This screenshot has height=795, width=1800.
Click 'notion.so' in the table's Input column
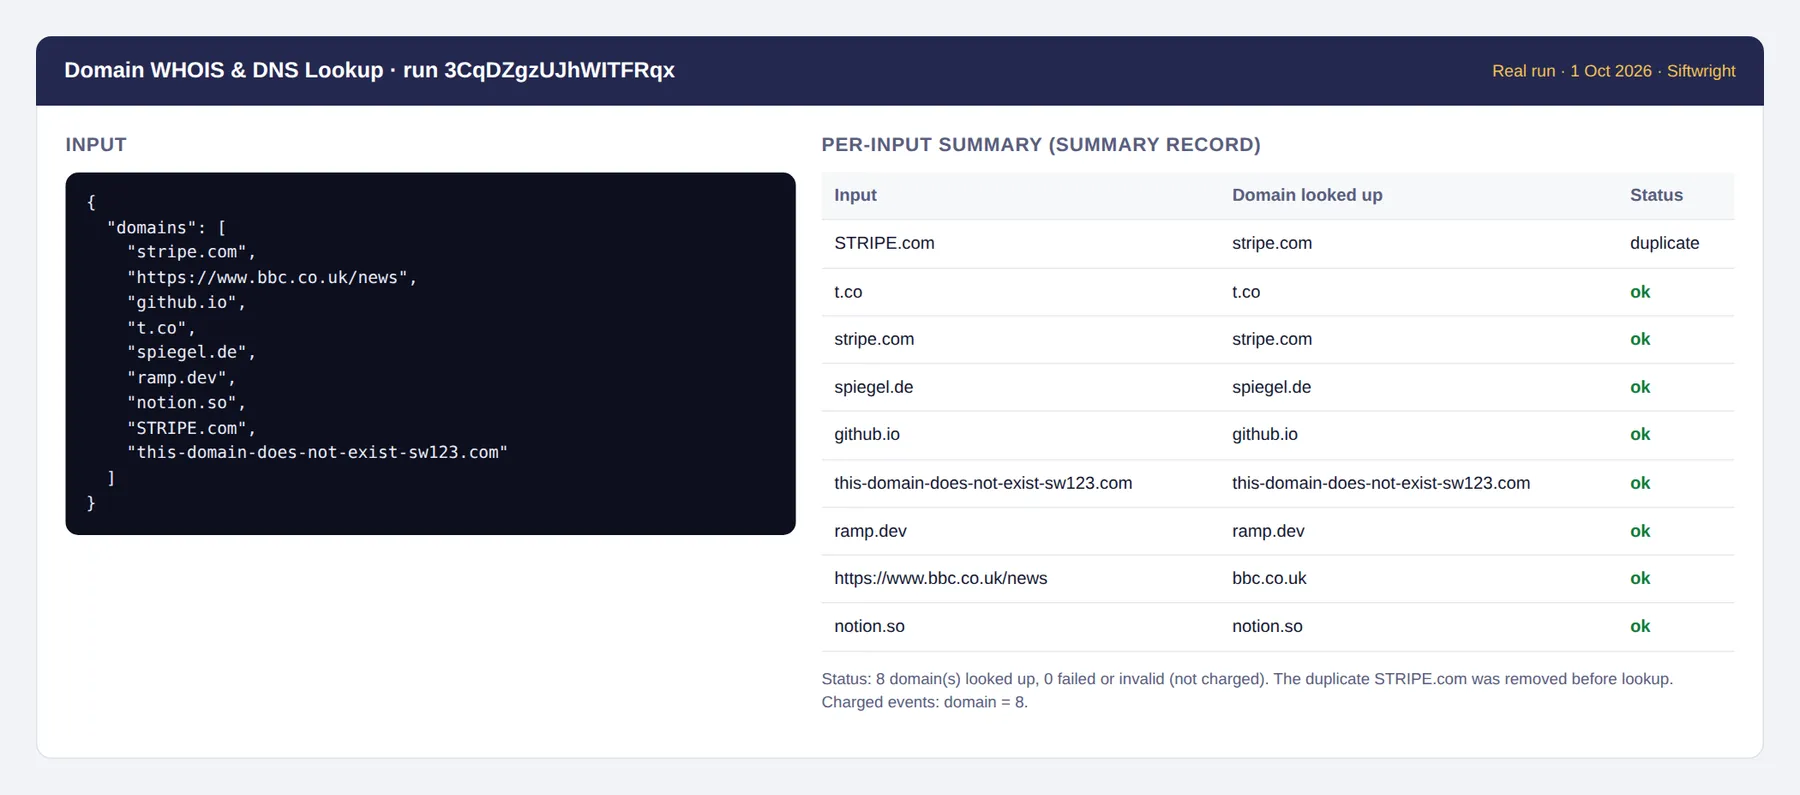(870, 626)
